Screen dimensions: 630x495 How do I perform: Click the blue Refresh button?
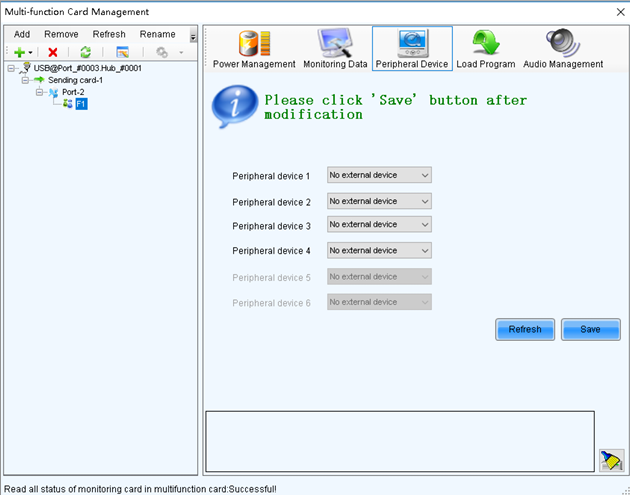pos(525,329)
